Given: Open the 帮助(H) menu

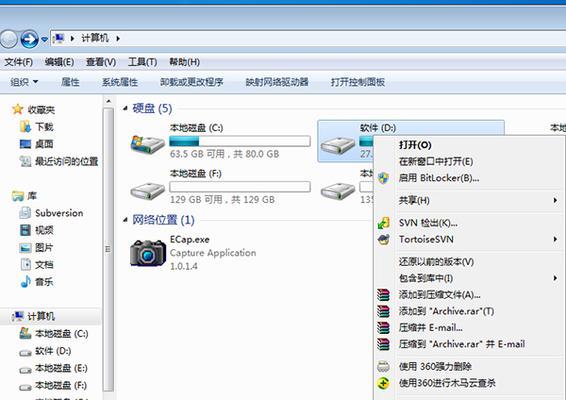Looking at the screenshot, I should click(x=184, y=62).
